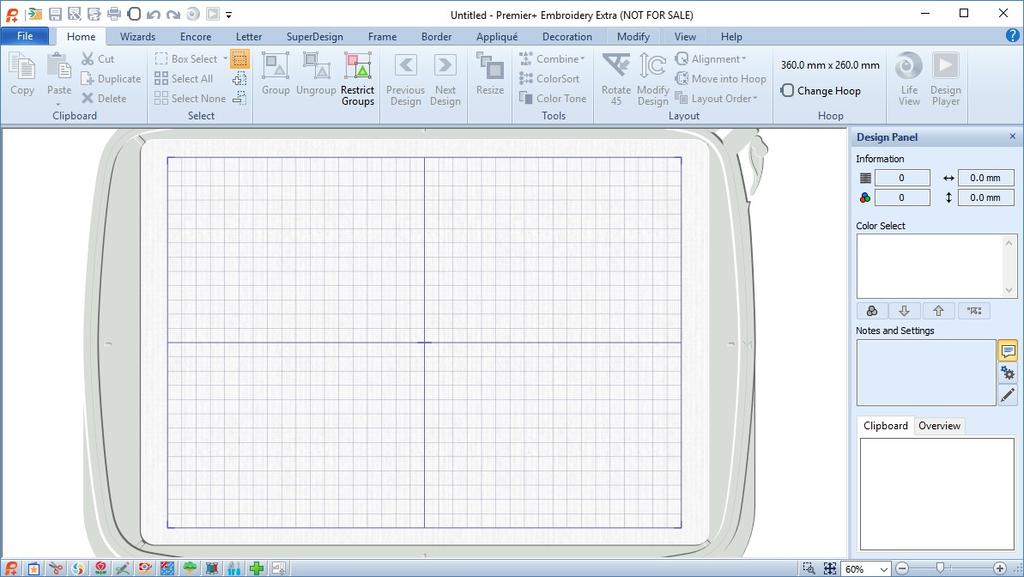Go to Next Design

click(445, 78)
